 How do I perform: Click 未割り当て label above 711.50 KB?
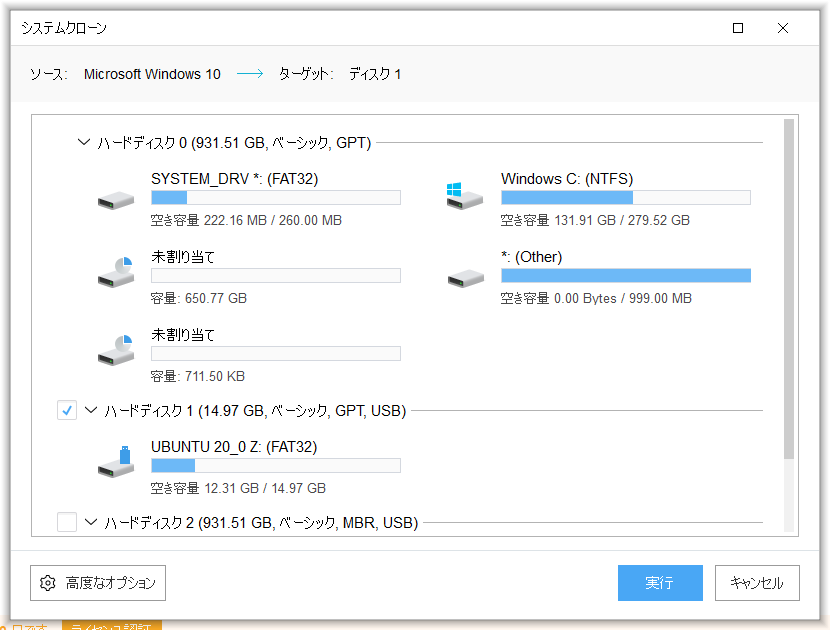pyautogui.click(x=183, y=335)
